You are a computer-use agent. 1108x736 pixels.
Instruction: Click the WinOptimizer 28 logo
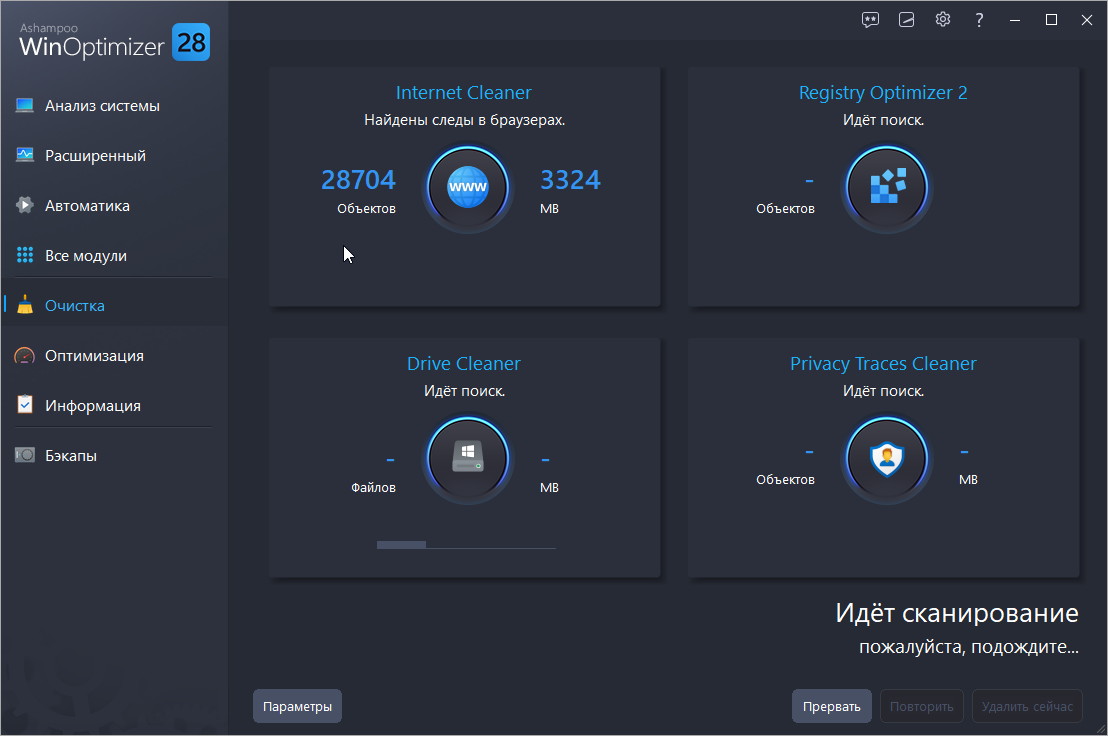coord(114,41)
